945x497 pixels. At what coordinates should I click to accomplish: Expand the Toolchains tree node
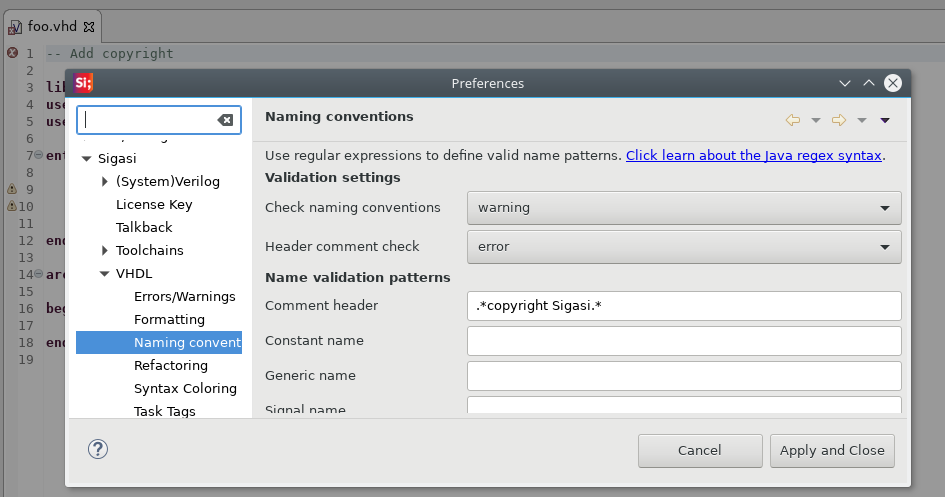pyautogui.click(x=105, y=250)
